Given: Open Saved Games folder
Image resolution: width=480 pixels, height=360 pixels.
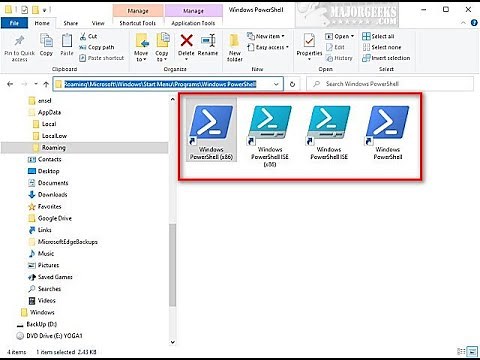Looking at the screenshot, I should [x=50, y=277].
